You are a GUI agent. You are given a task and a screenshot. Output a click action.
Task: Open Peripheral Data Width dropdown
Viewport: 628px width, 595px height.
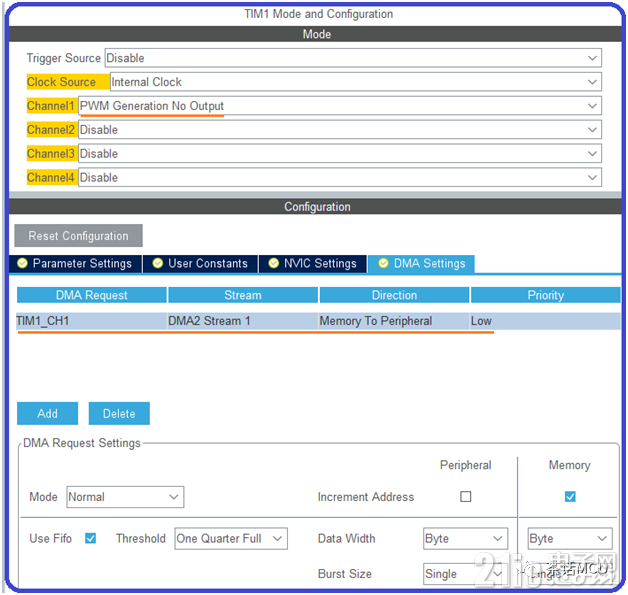point(465,539)
